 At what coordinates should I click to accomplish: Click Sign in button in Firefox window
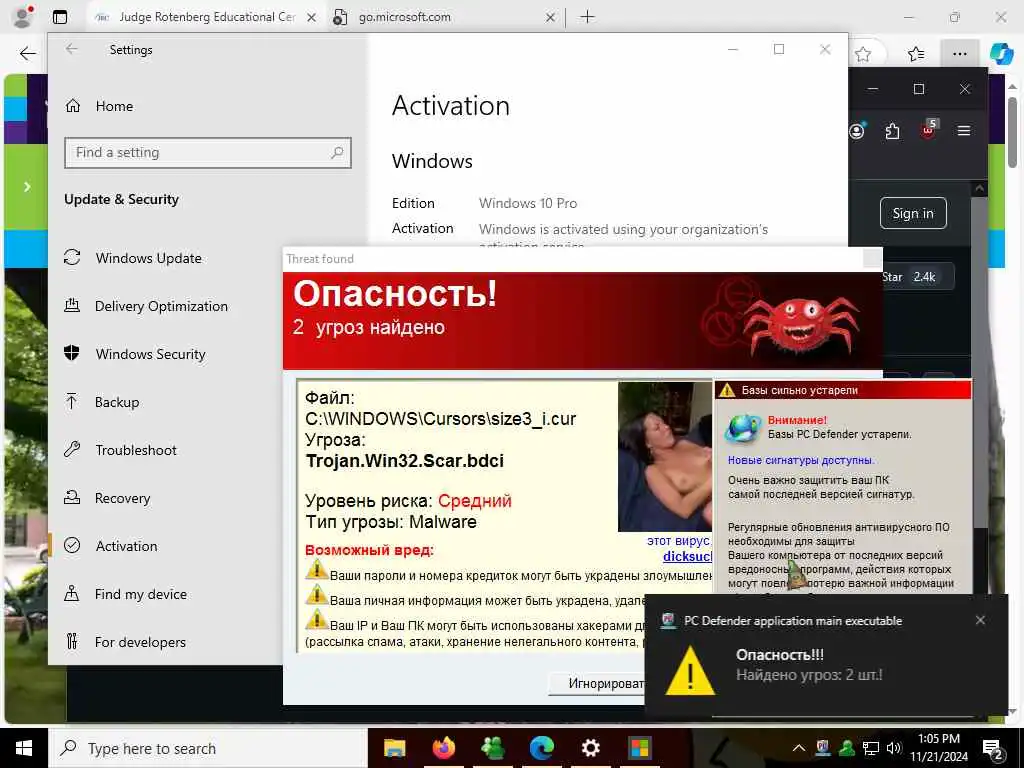(913, 213)
